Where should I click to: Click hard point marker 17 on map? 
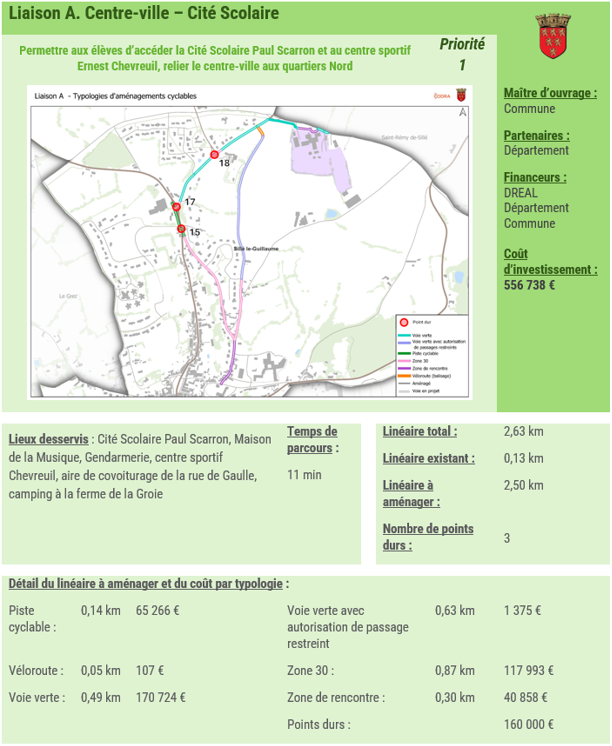(x=176, y=206)
